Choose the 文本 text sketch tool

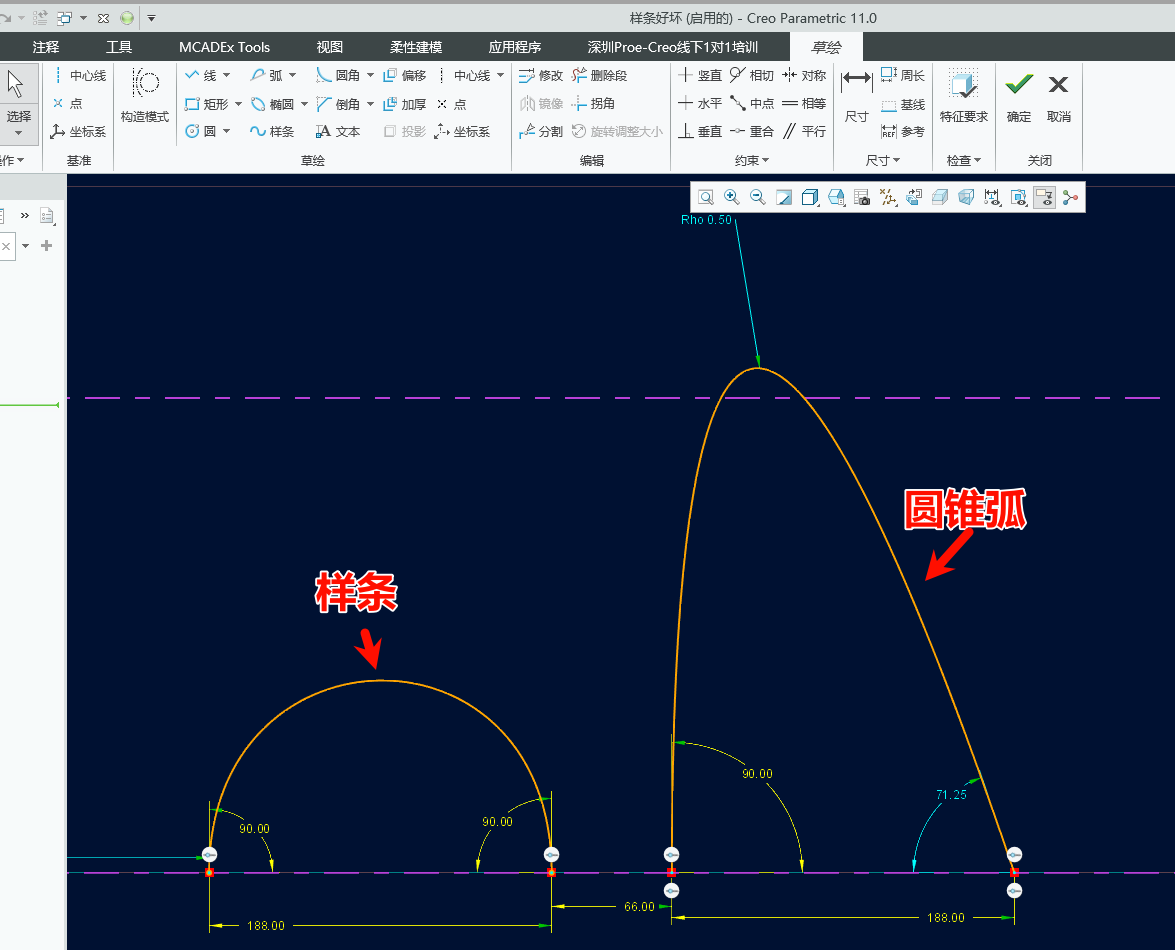tap(338, 132)
